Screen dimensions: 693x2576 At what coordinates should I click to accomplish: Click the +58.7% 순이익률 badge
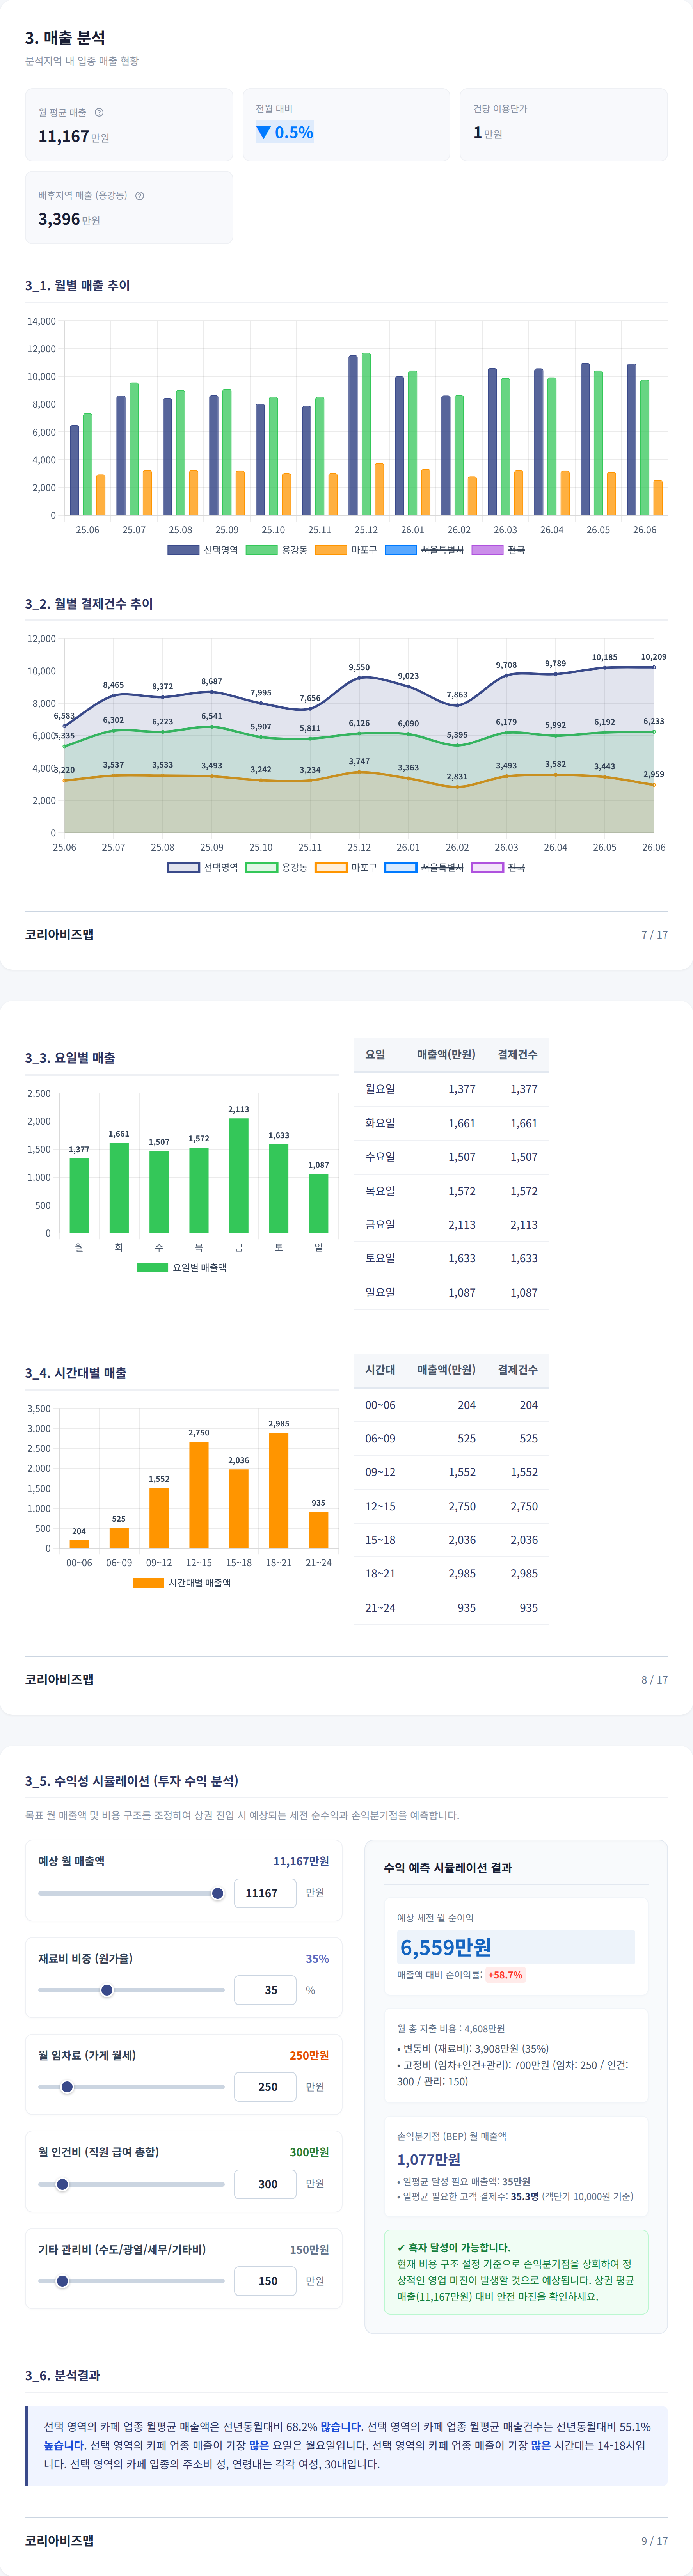tap(505, 1975)
